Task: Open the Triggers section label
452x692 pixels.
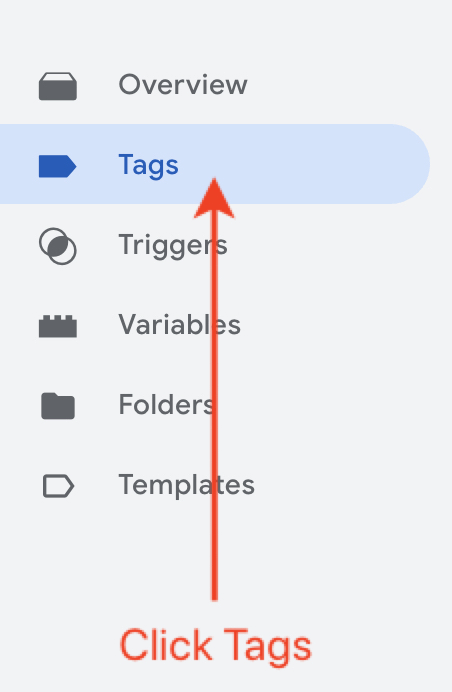Action: click(x=173, y=246)
